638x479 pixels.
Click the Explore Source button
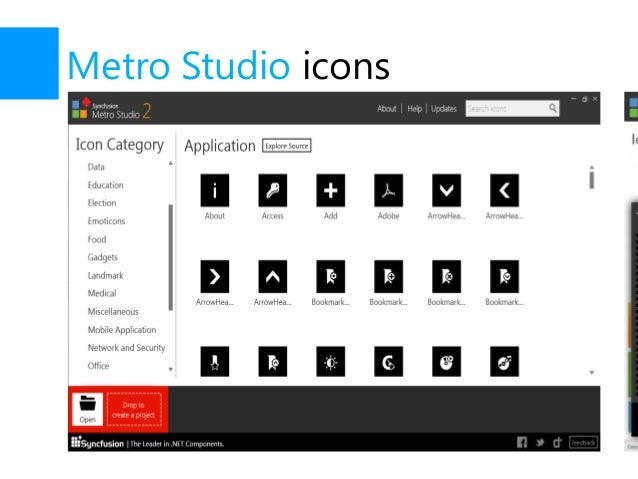(x=286, y=146)
